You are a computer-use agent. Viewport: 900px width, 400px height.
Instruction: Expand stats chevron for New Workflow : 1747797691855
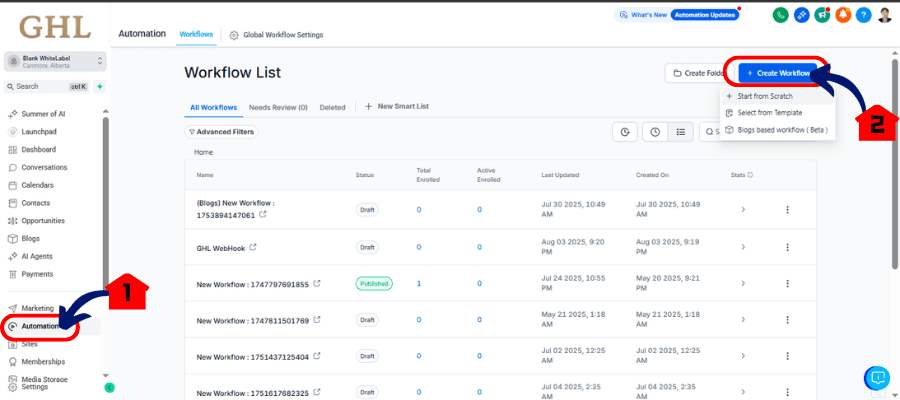click(x=743, y=284)
